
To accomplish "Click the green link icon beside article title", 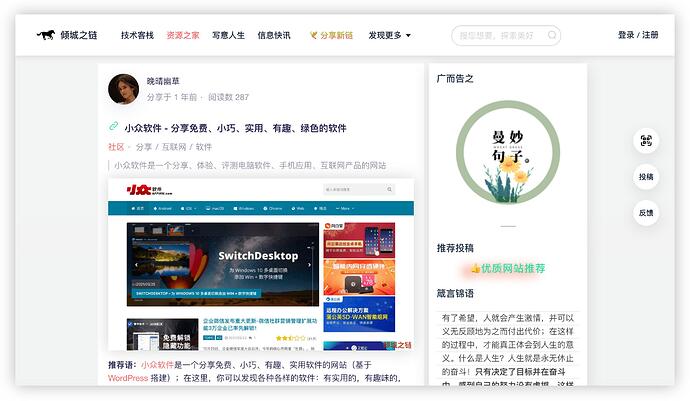I will [x=114, y=128].
